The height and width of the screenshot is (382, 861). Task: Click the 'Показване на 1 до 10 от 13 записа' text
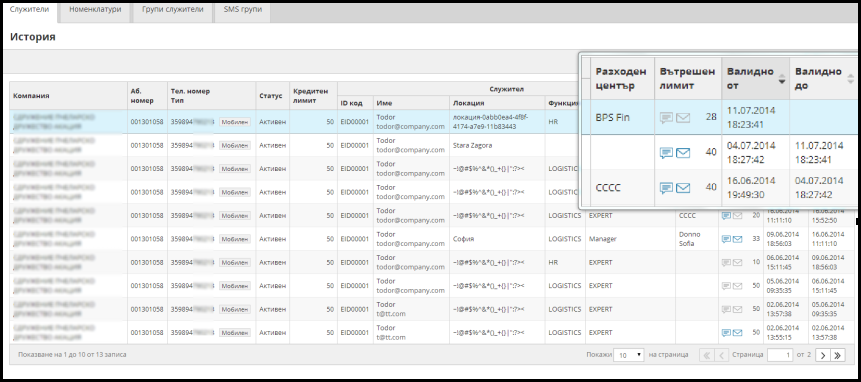click(72, 355)
